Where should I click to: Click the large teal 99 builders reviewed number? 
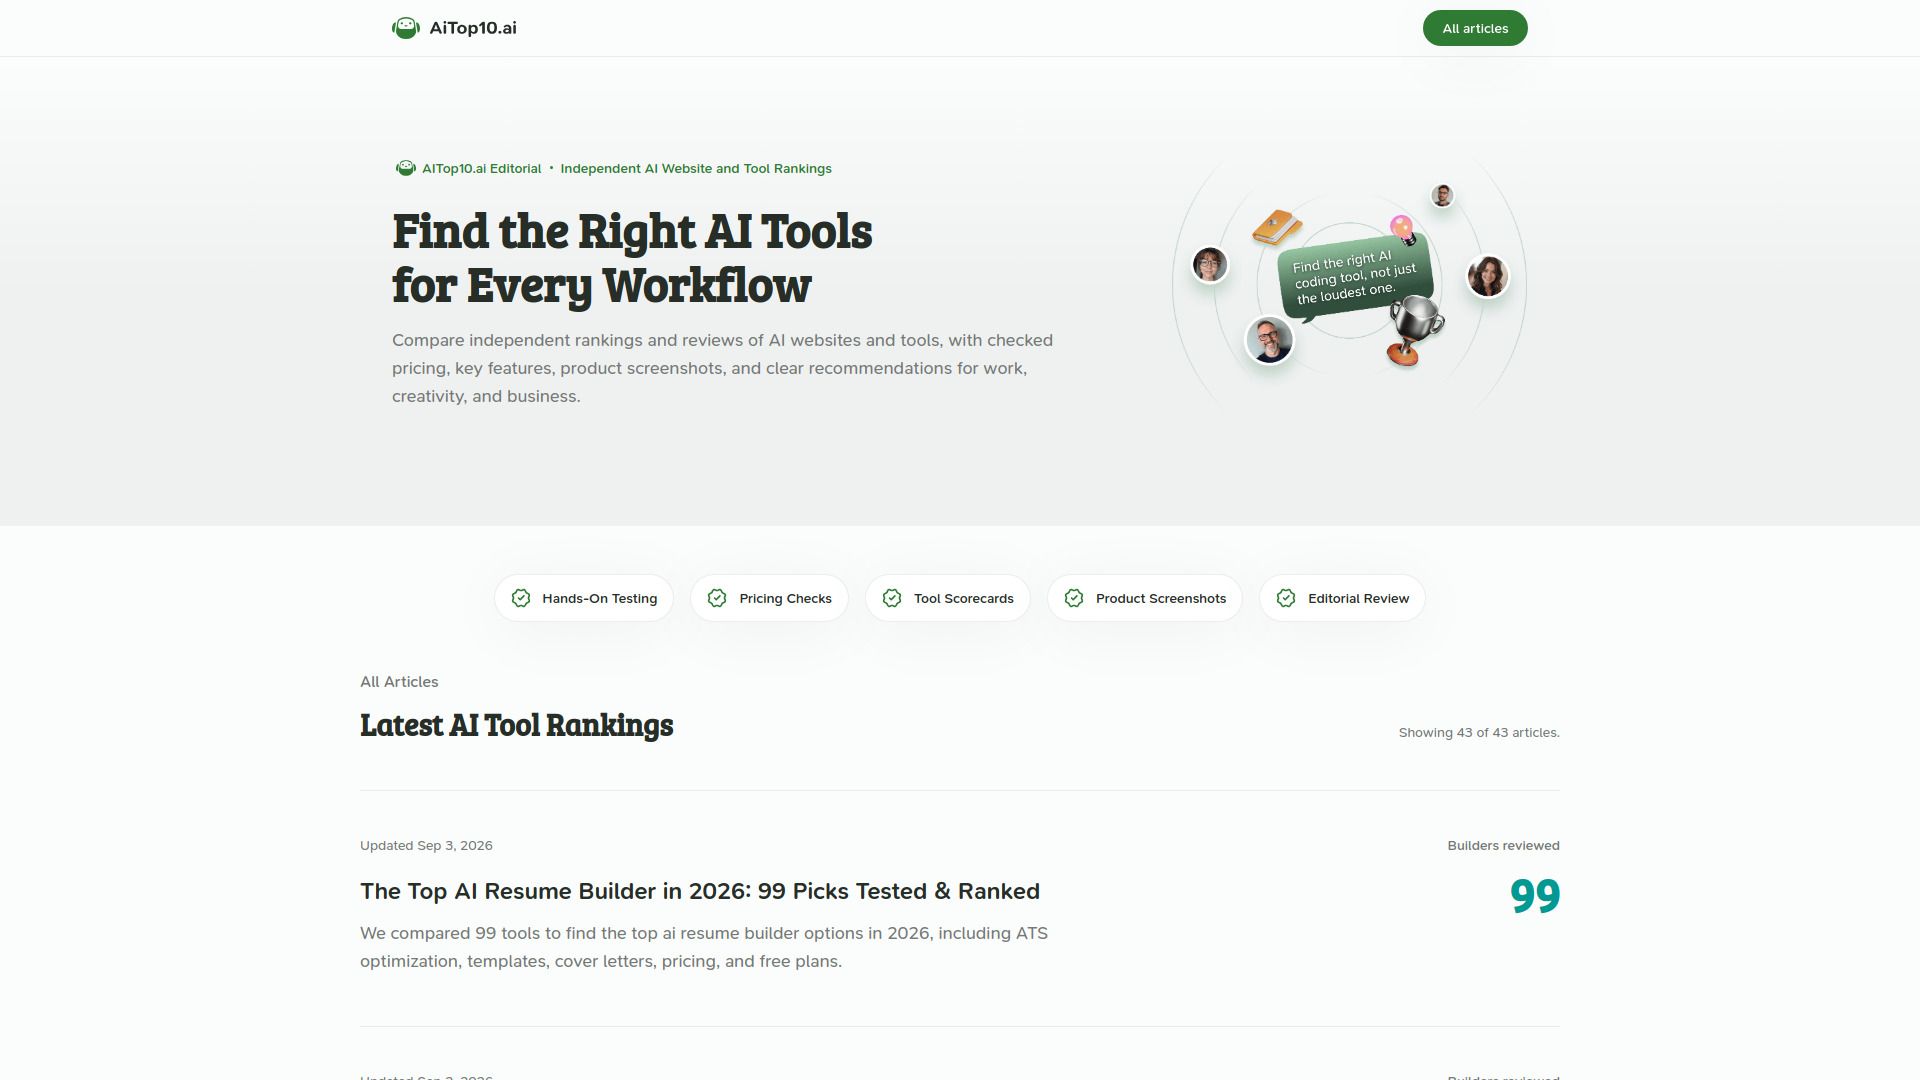pyautogui.click(x=1535, y=896)
